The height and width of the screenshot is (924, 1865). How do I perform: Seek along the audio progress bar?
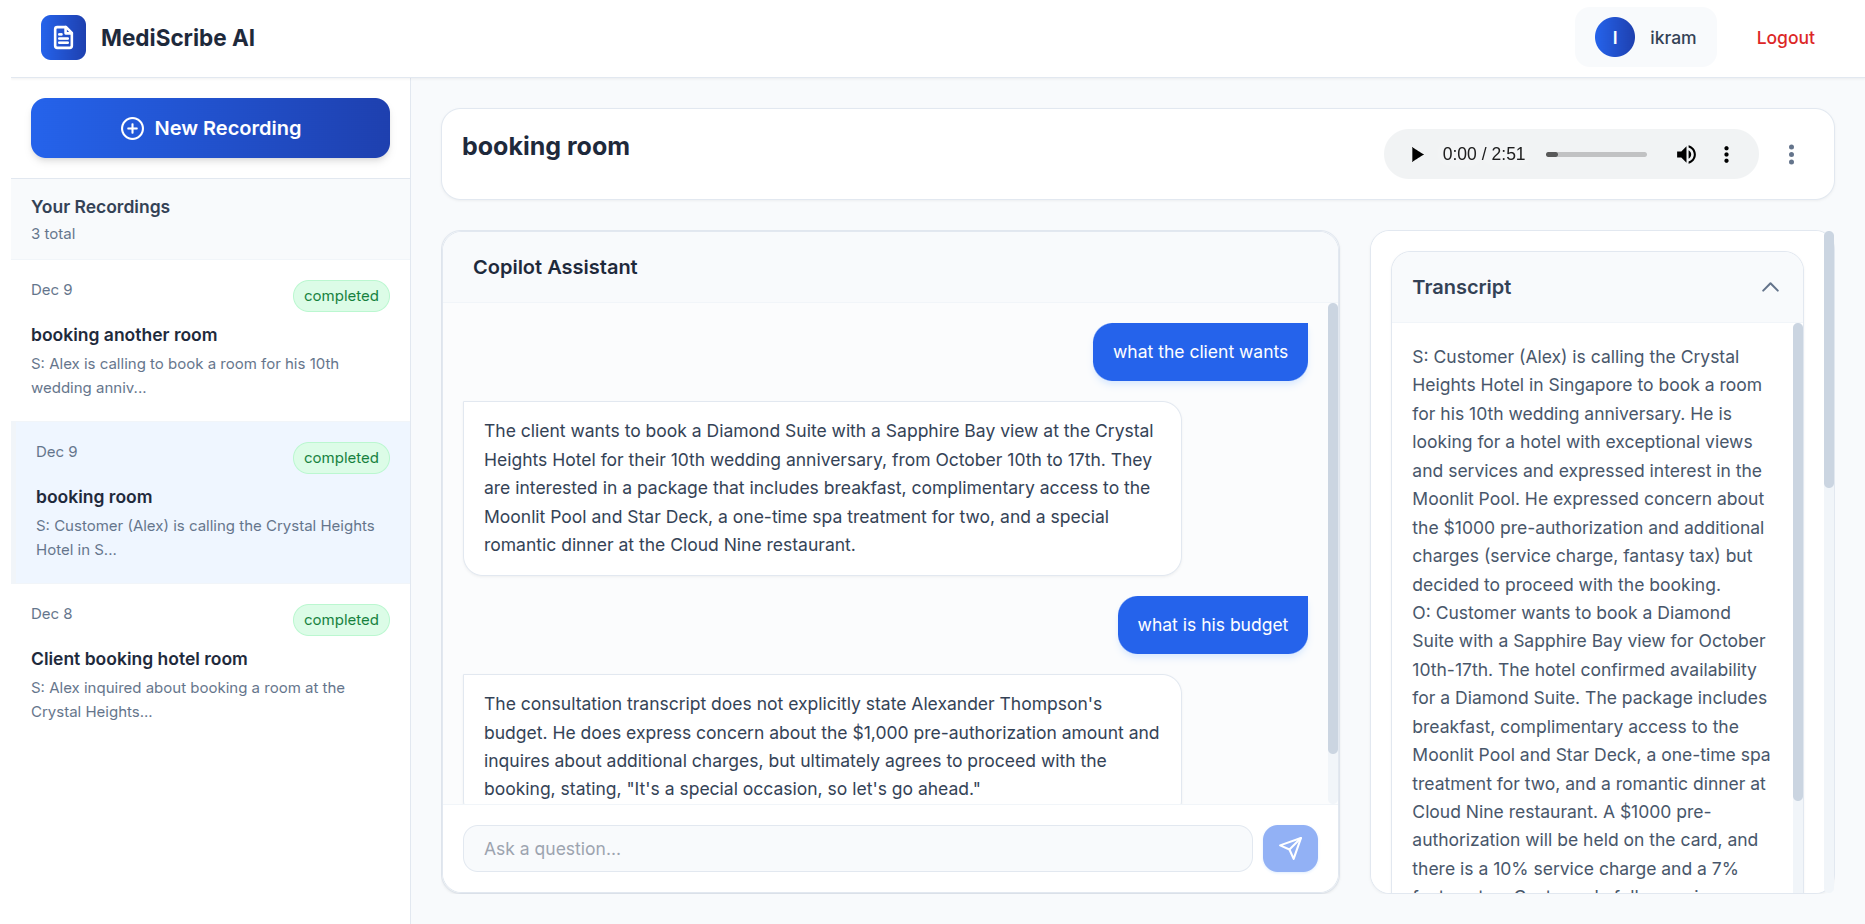click(1596, 154)
